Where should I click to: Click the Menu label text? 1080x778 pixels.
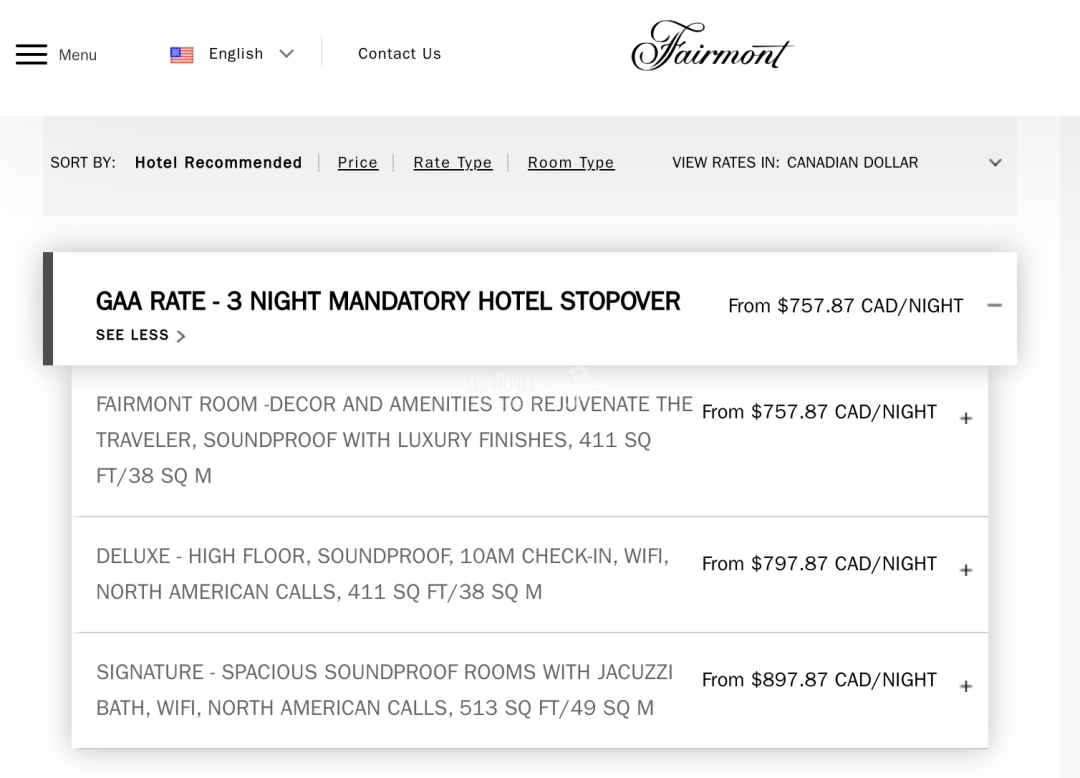pyautogui.click(x=77, y=55)
